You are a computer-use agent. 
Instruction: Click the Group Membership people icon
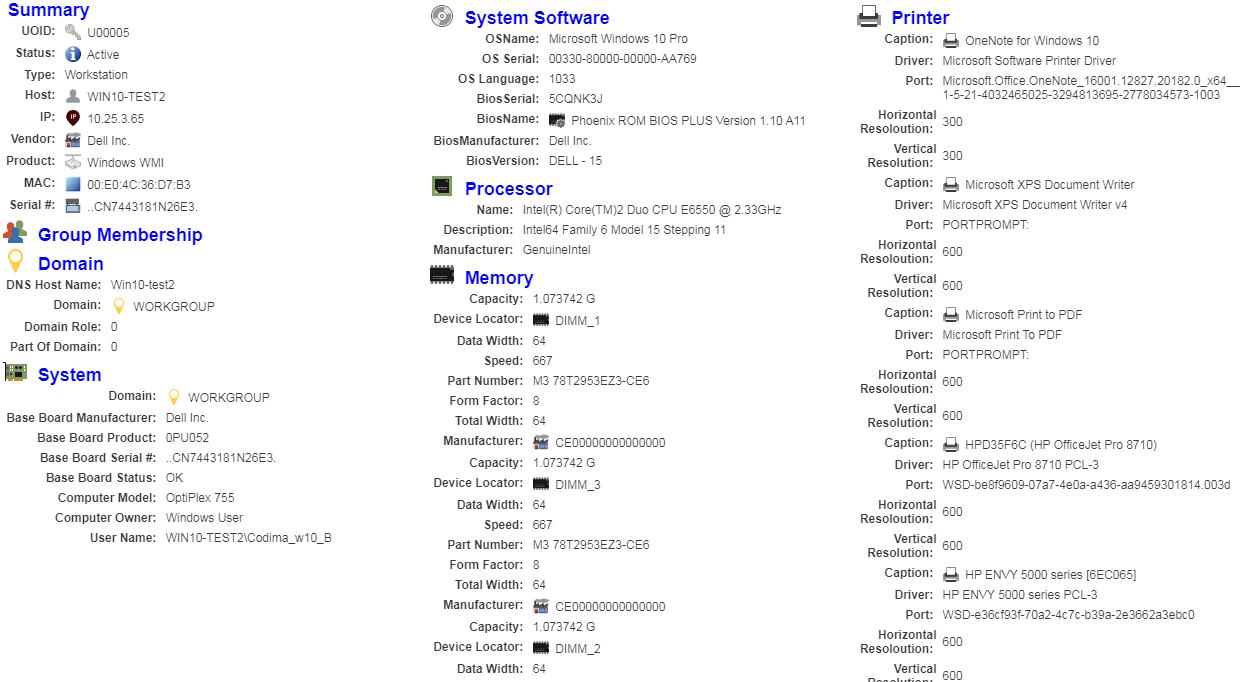click(x=15, y=232)
